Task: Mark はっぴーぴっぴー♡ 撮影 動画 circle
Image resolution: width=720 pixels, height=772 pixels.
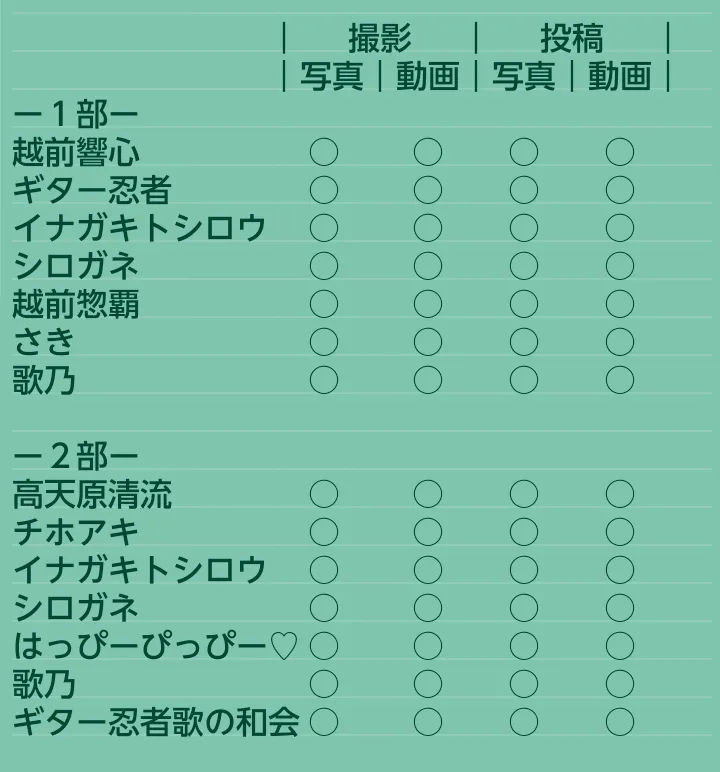Action: point(427,645)
